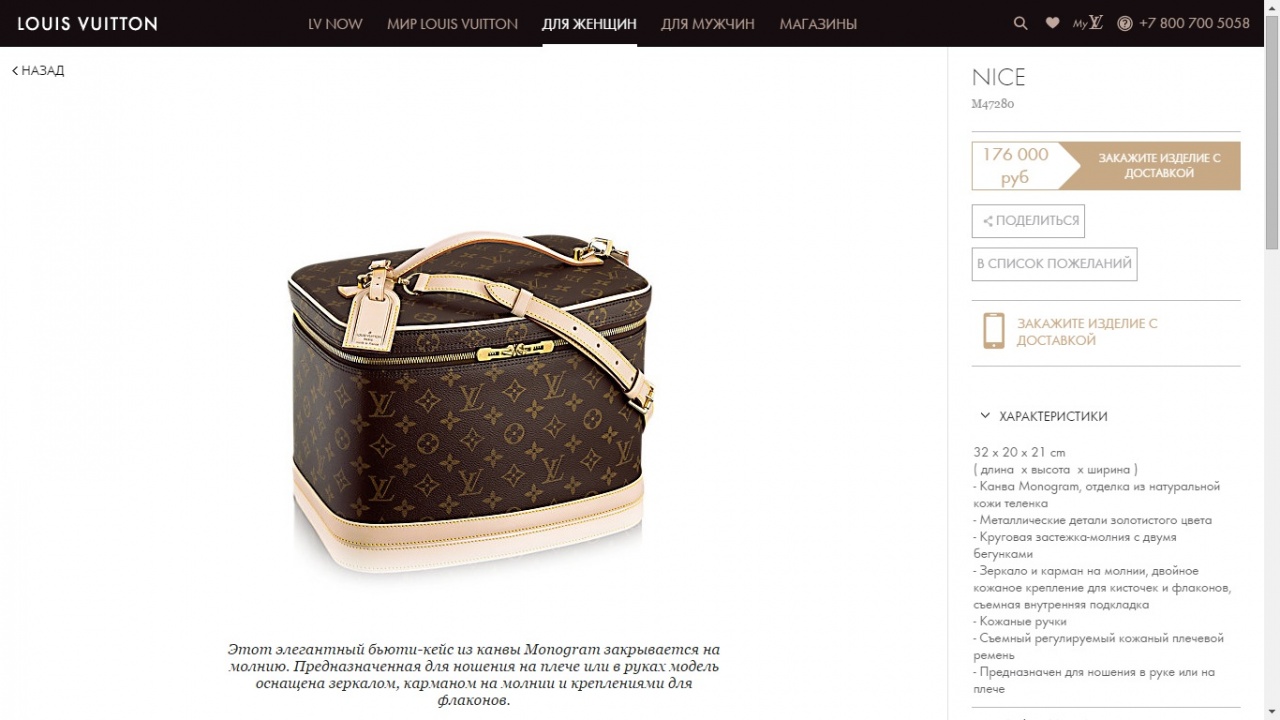
Task: Open the search magnifier icon
Action: tap(1020, 23)
